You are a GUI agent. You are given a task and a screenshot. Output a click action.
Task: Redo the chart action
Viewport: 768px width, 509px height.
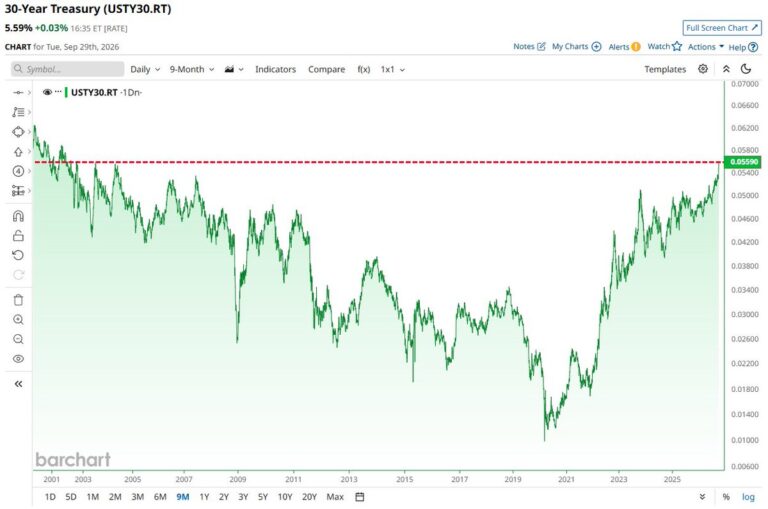18,275
